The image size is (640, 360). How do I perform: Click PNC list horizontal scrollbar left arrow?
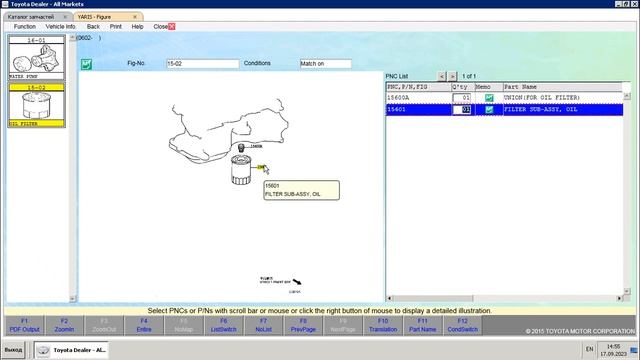389,298
